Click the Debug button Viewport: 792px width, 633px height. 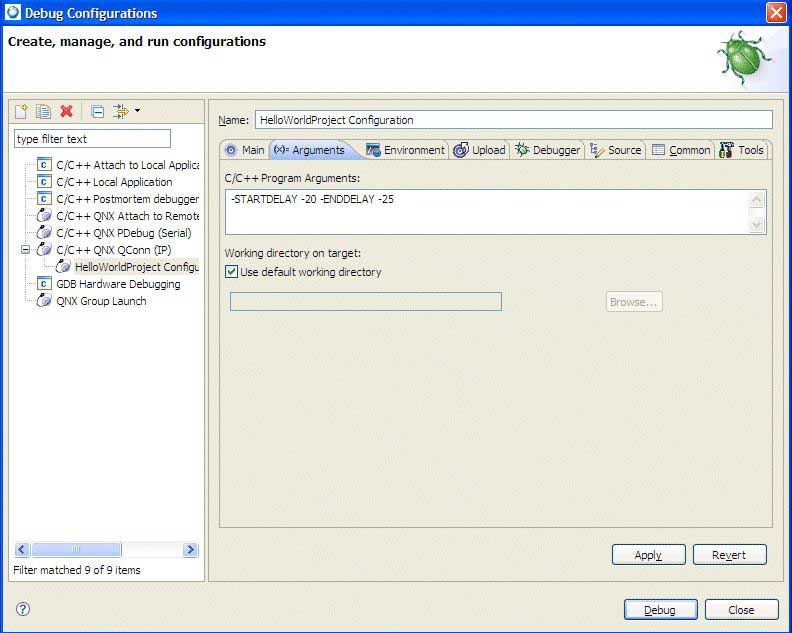click(x=660, y=610)
